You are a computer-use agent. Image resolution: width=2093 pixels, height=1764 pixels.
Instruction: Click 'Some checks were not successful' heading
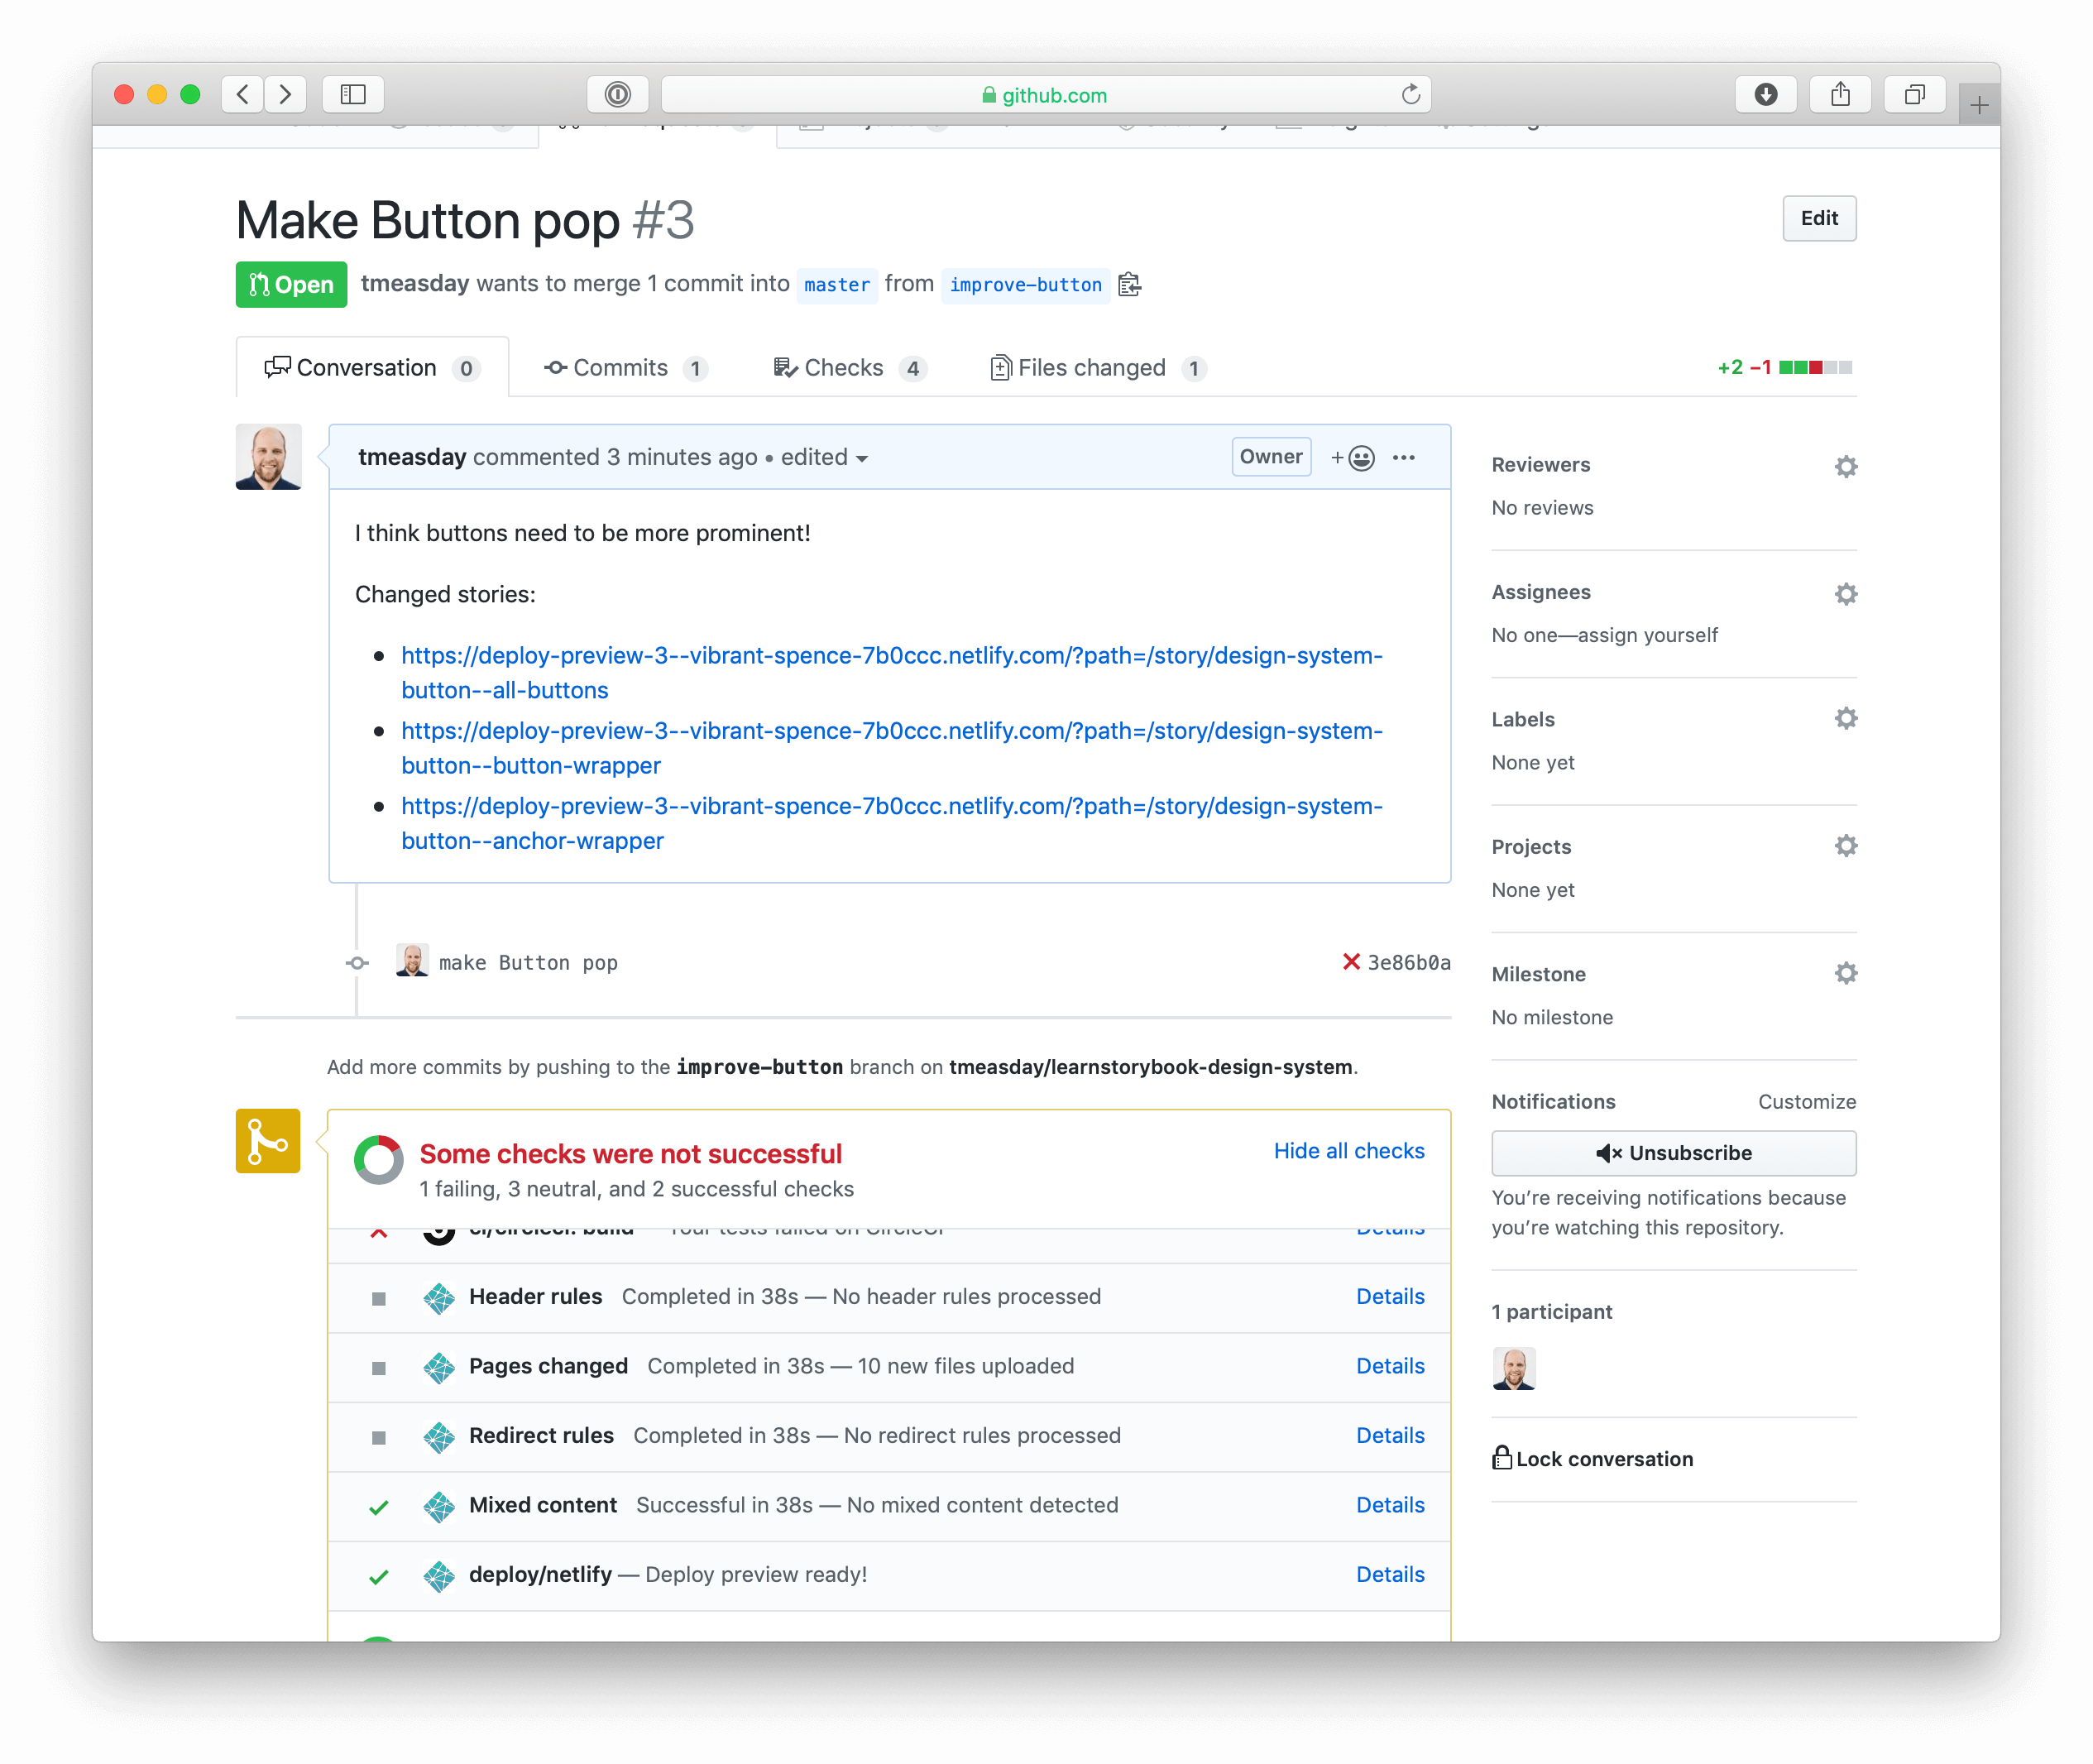point(631,1154)
